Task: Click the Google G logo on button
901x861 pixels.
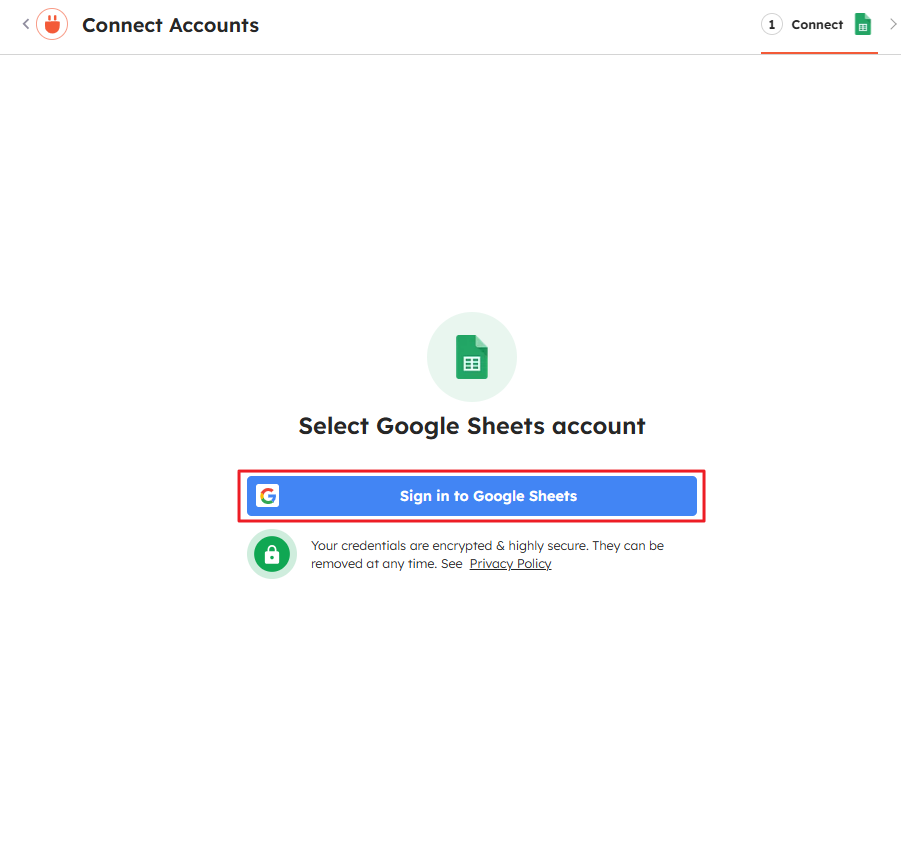Action: (x=267, y=496)
